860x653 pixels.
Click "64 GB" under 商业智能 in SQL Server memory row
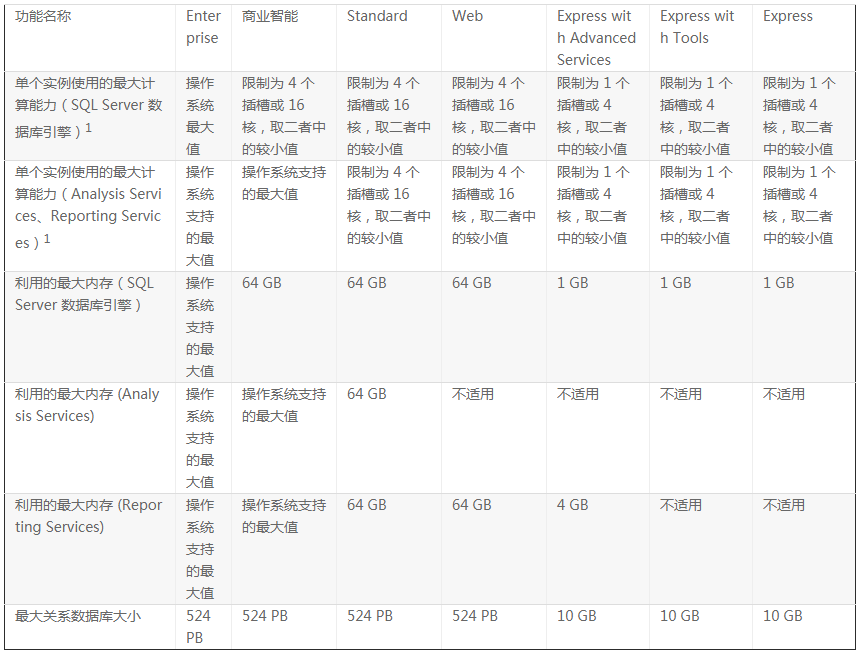point(262,283)
